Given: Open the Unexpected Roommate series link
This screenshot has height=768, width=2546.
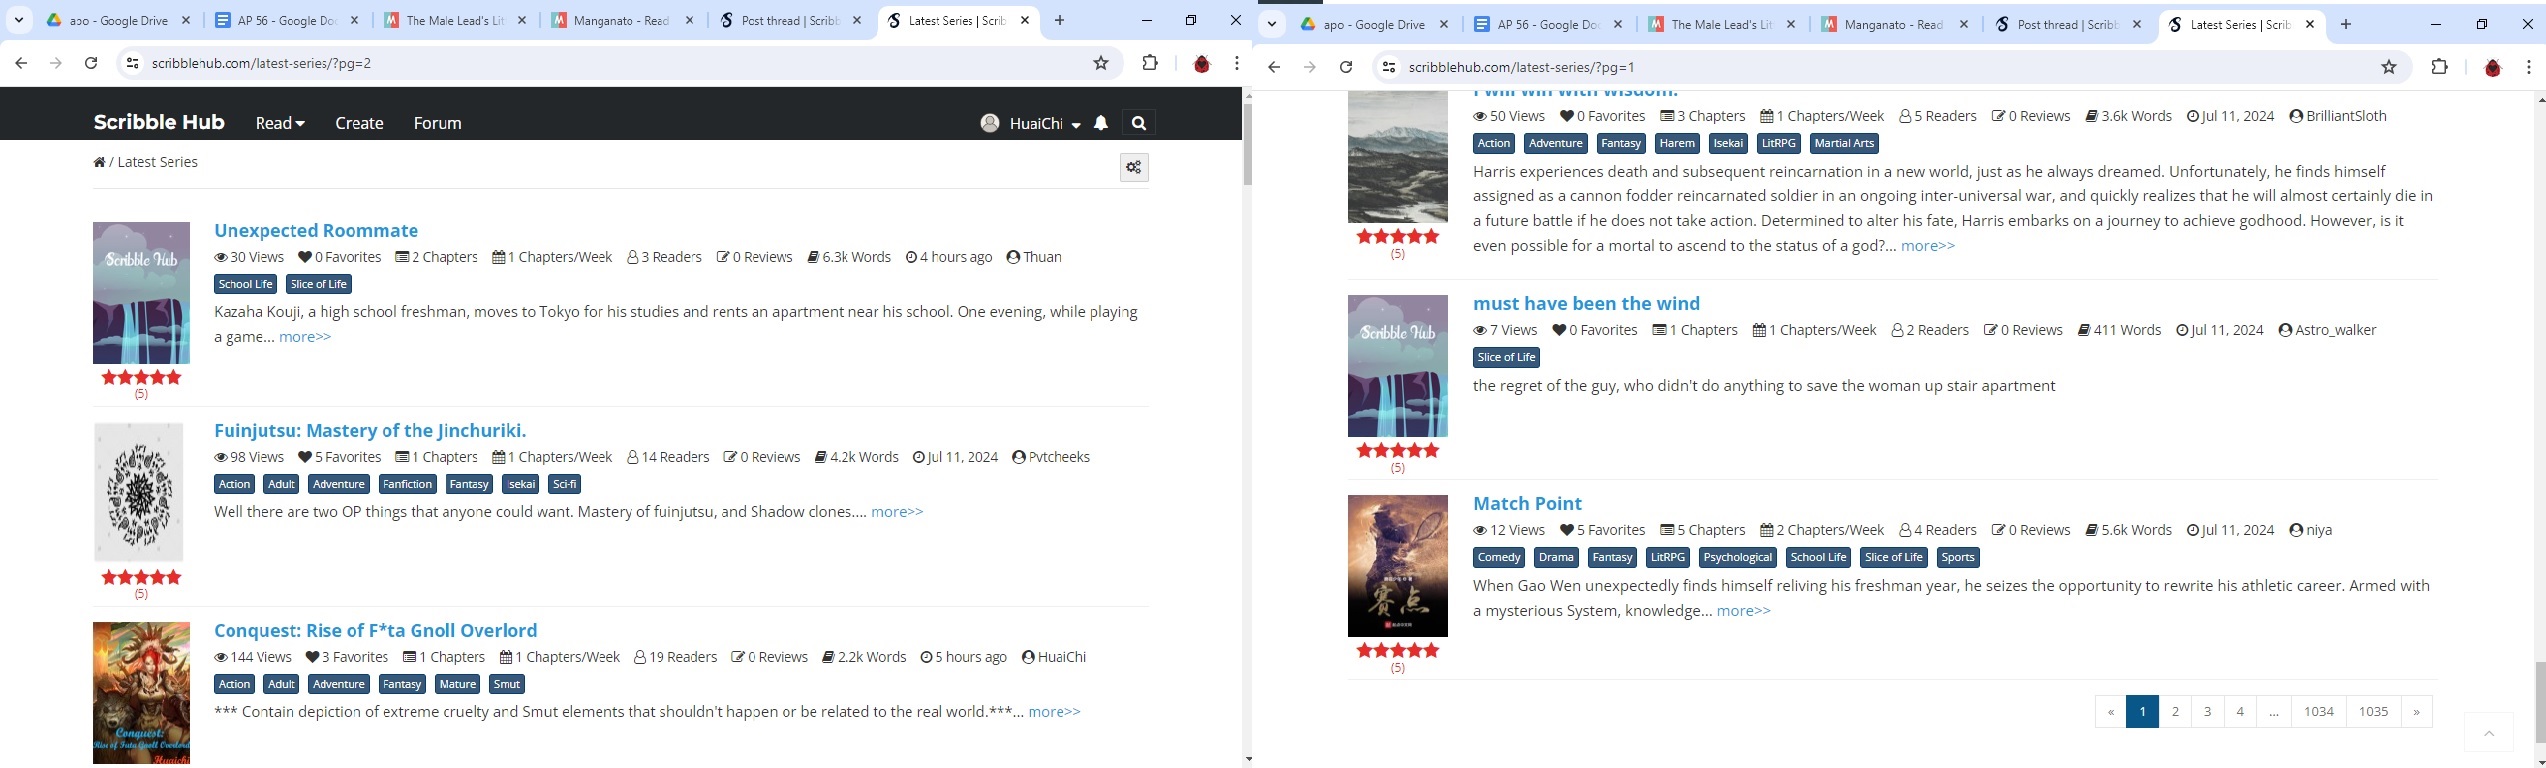Looking at the screenshot, I should (x=315, y=230).
